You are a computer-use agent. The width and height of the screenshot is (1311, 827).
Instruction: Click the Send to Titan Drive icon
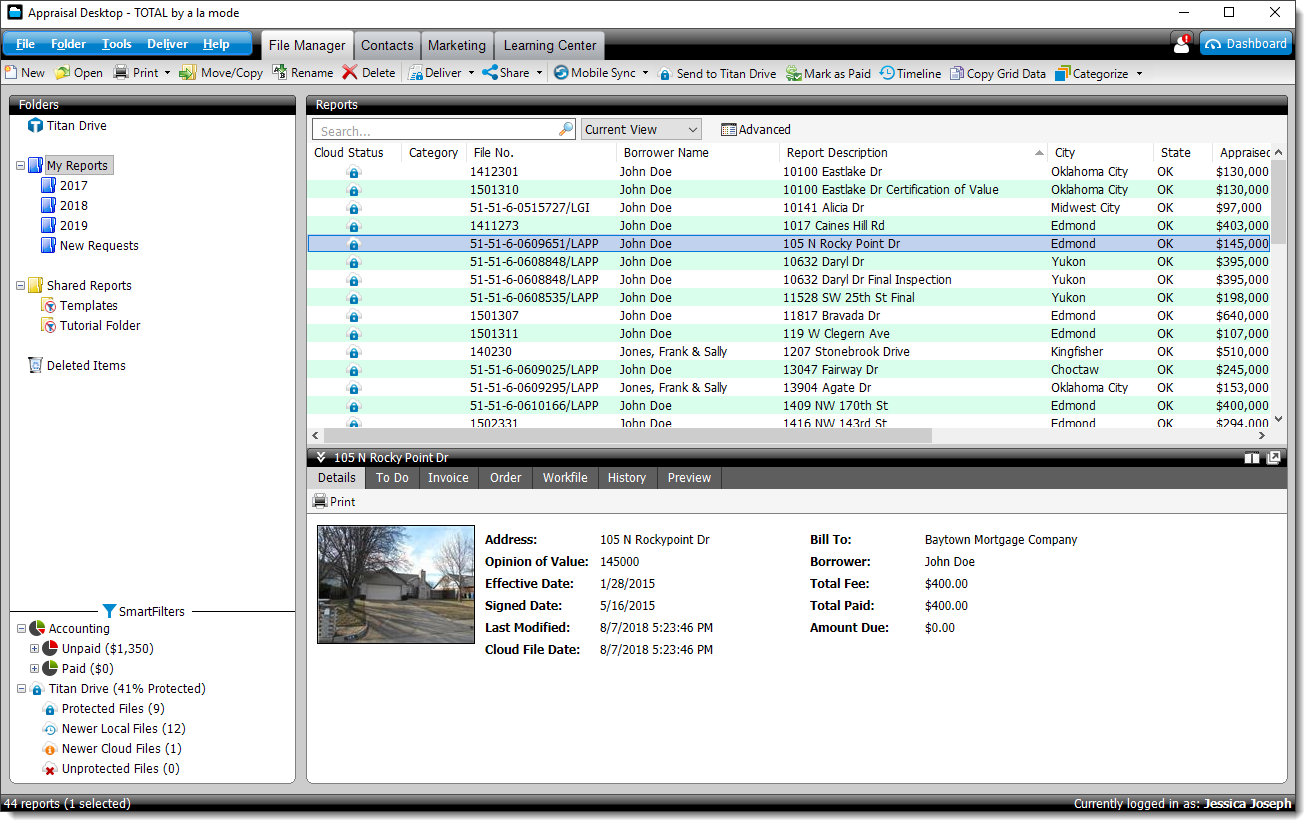[665, 74]
